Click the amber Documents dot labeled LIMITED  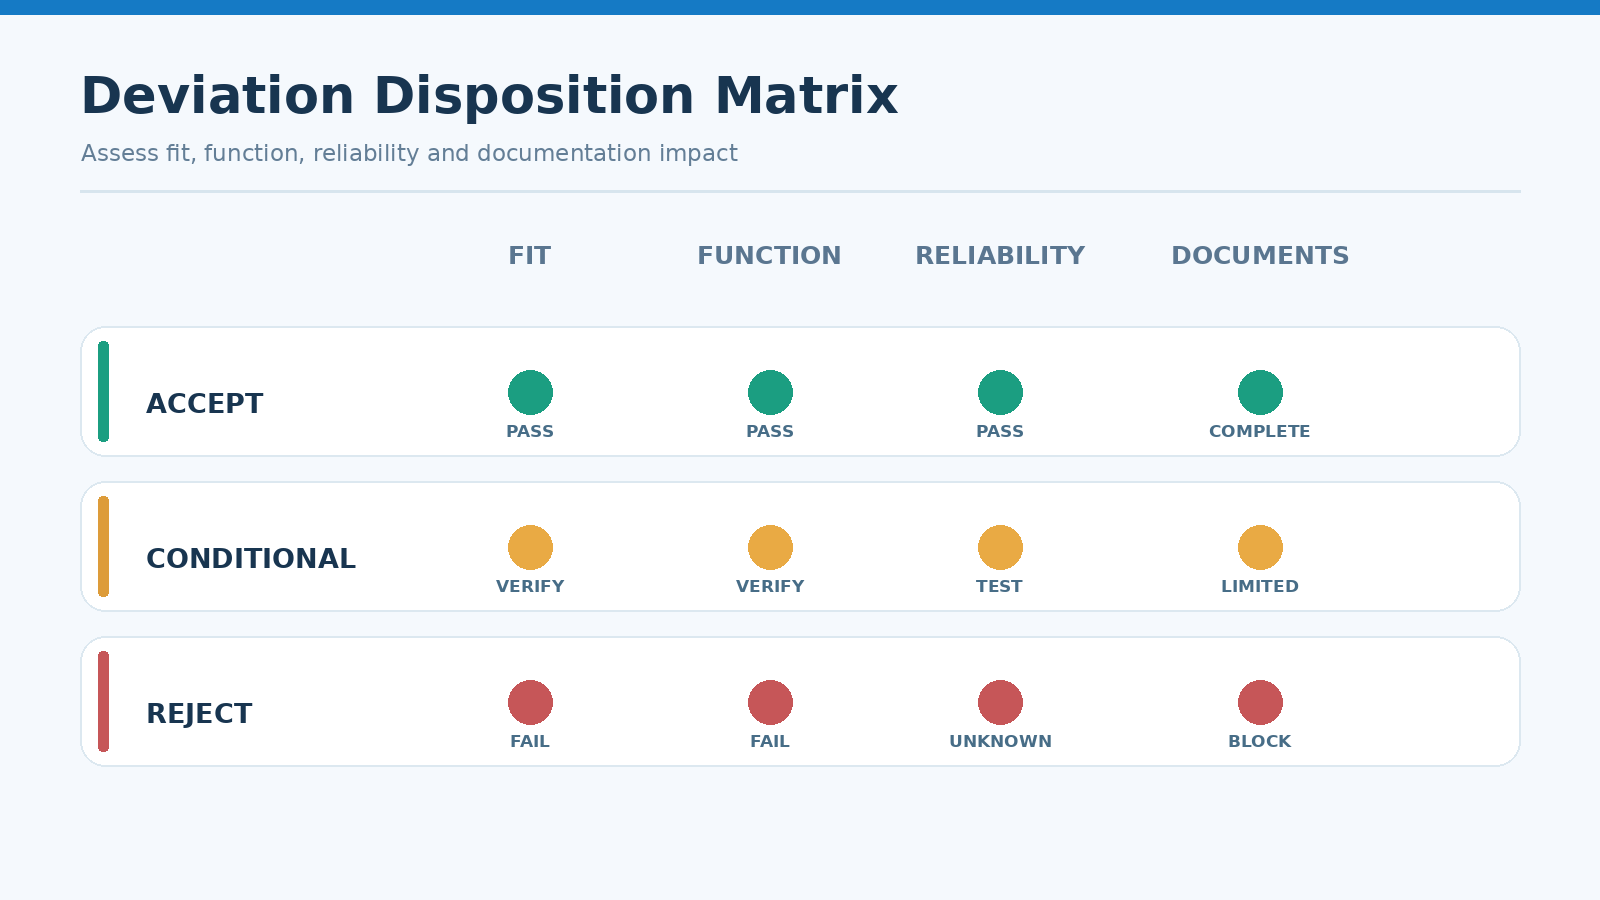tap(1260, 547)
